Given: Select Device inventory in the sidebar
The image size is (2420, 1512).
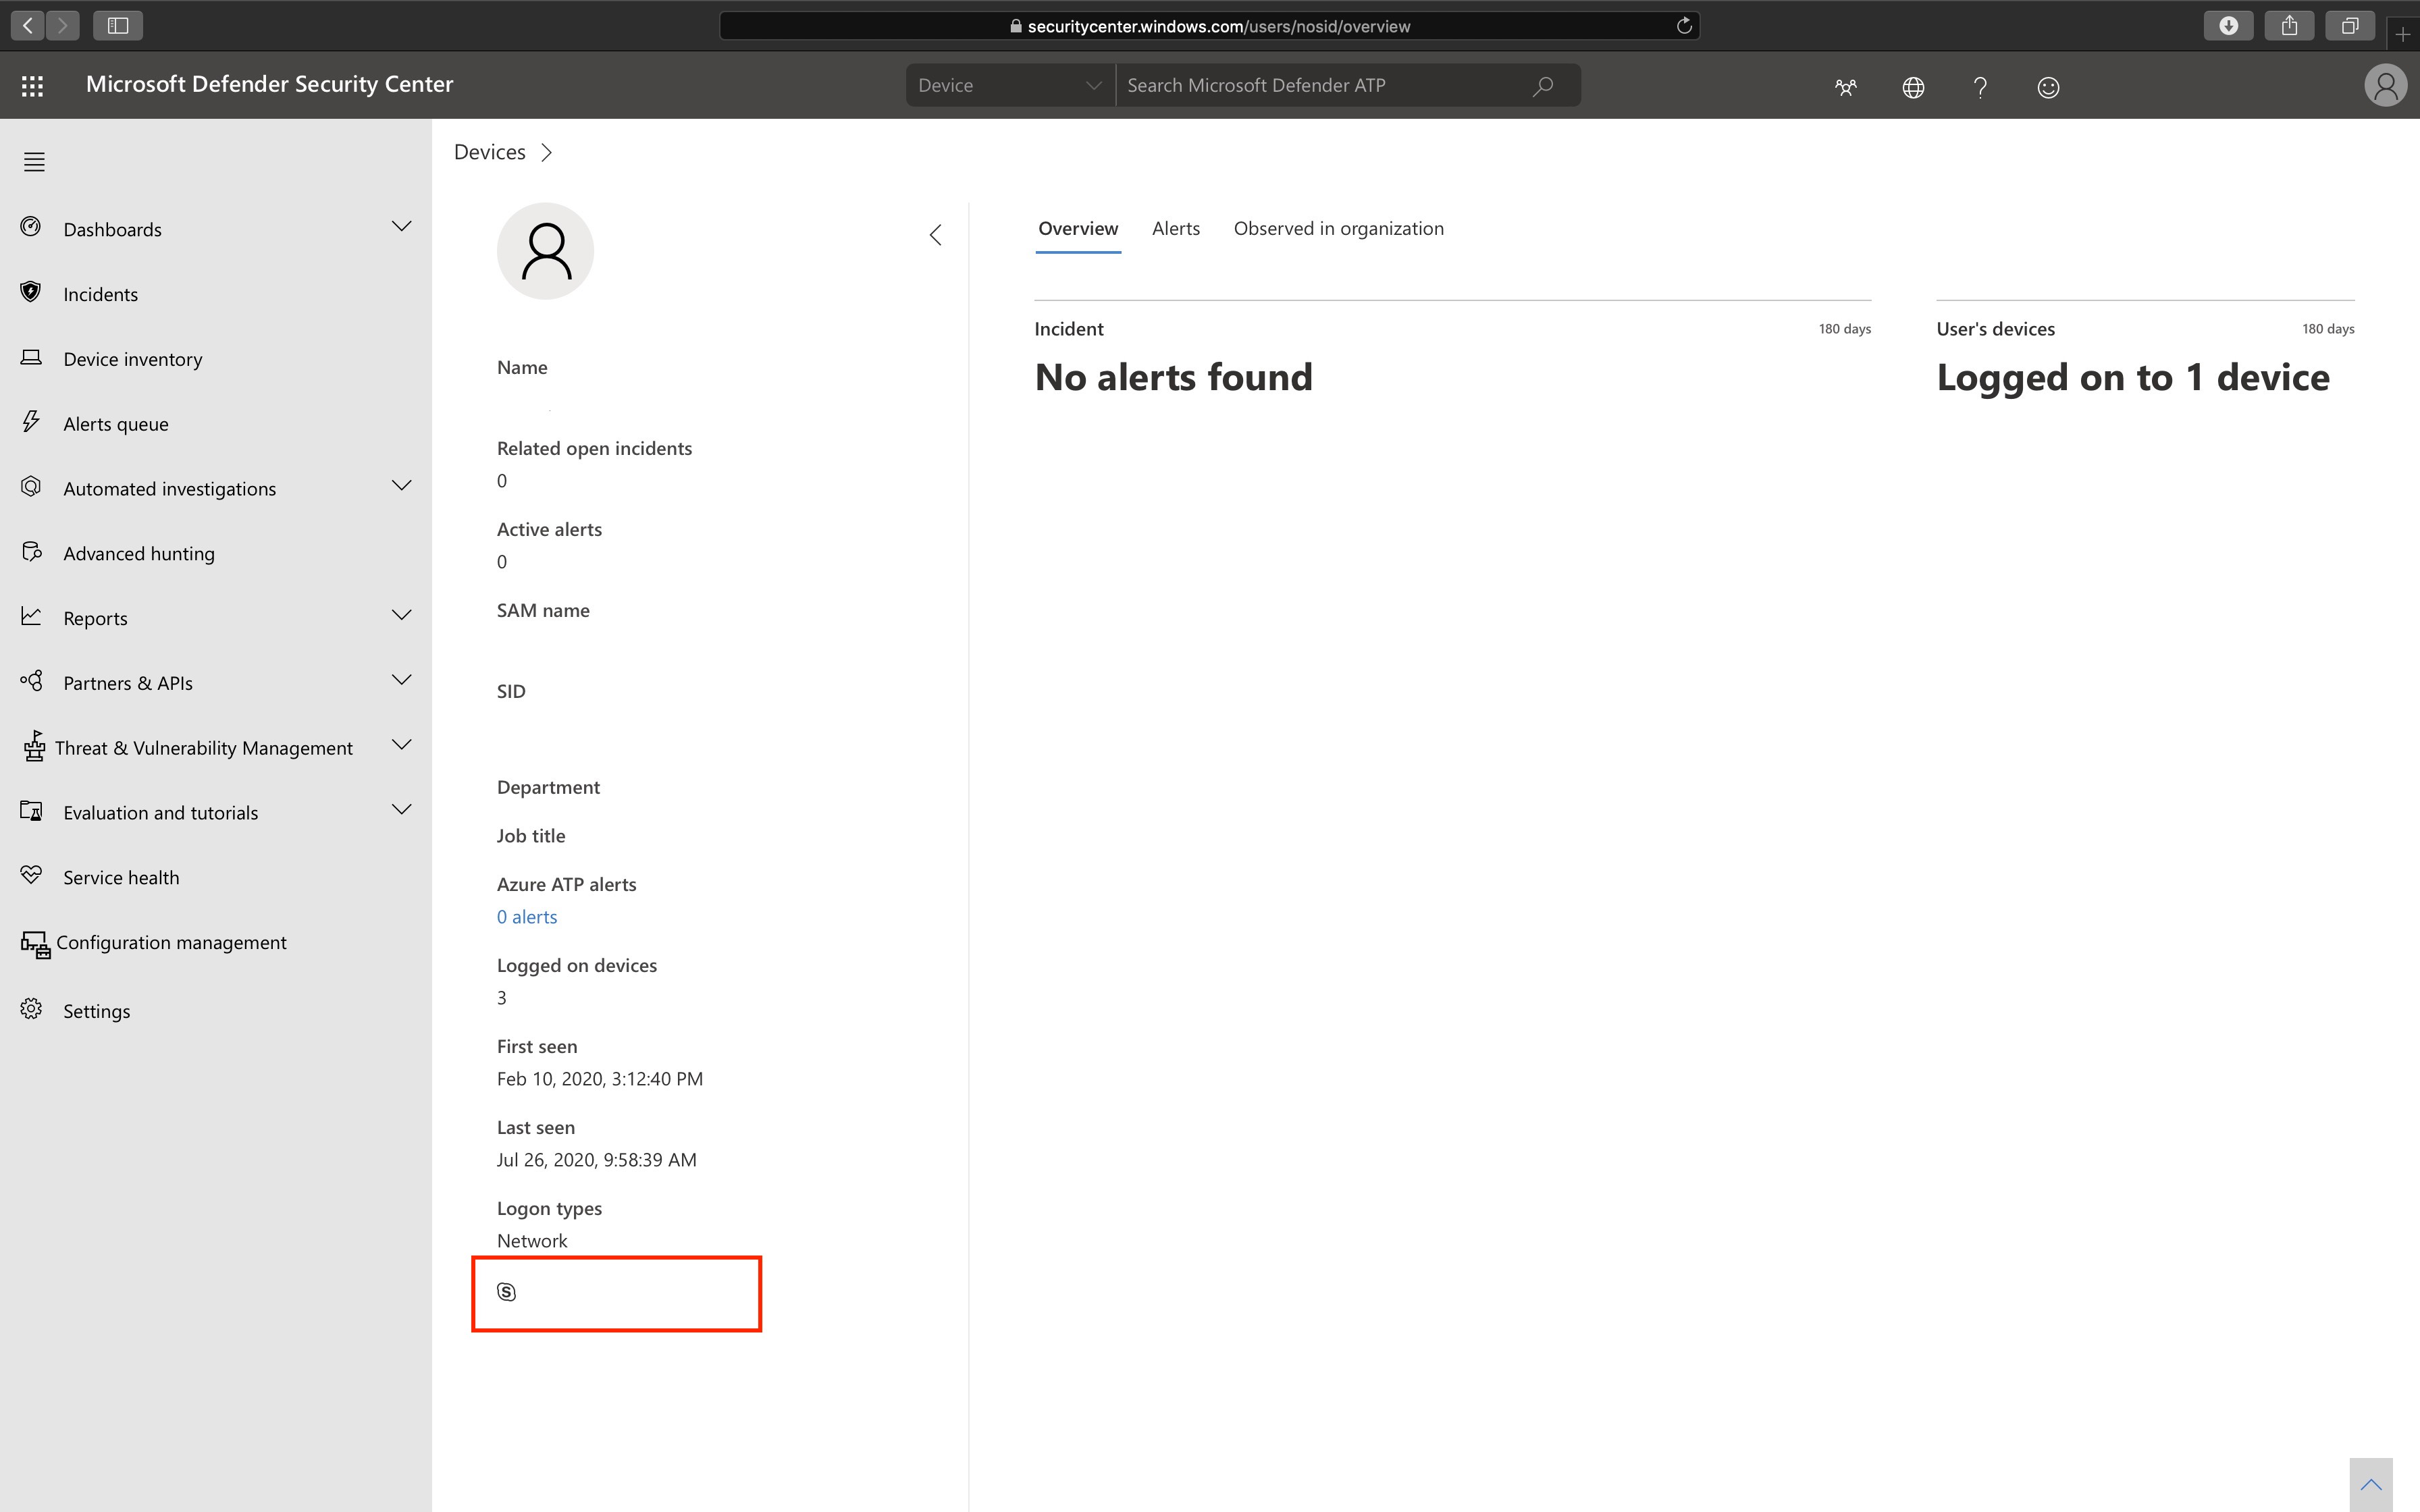Looking at the screenshot, I should point(132,358).
